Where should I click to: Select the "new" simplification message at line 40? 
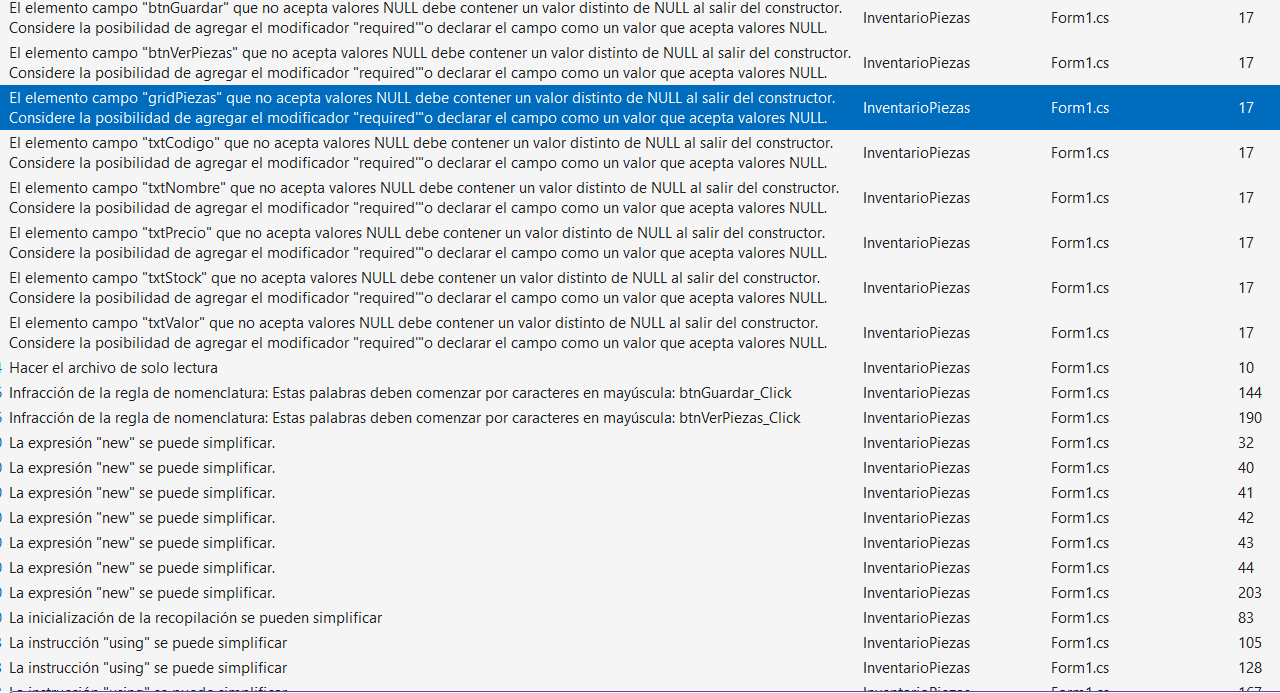click(x=142, y=468)
